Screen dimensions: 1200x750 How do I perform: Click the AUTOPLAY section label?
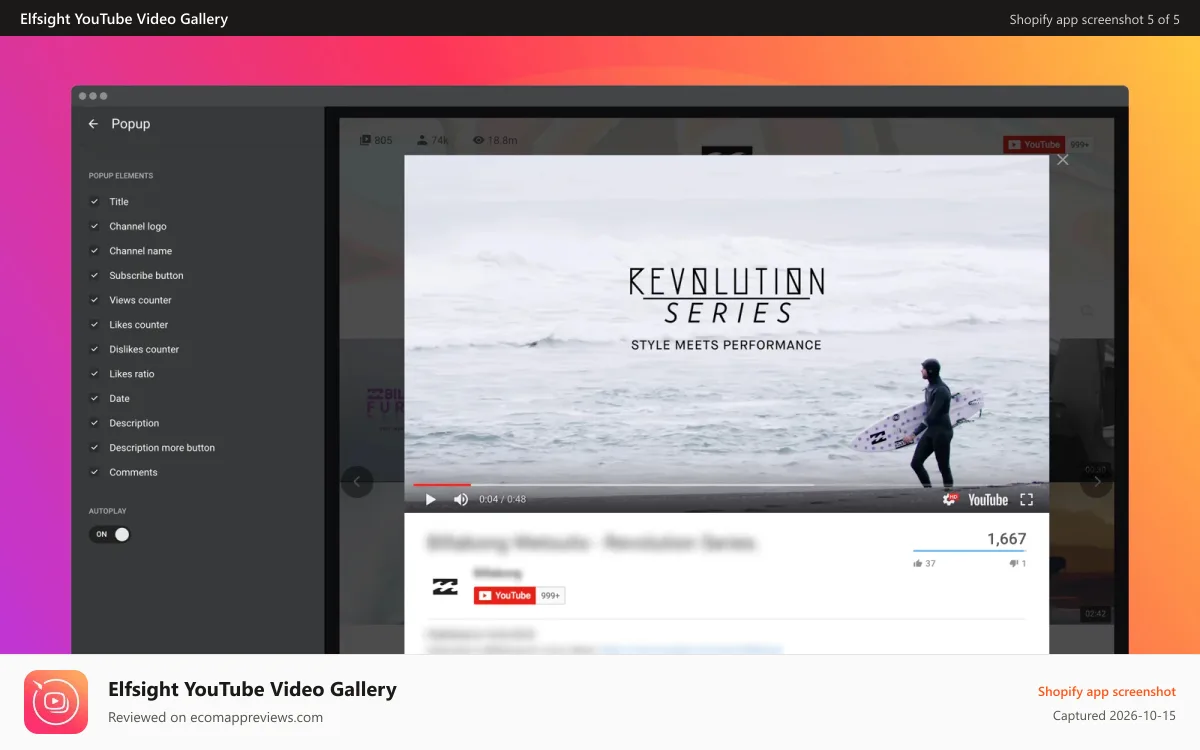[108, 511]
